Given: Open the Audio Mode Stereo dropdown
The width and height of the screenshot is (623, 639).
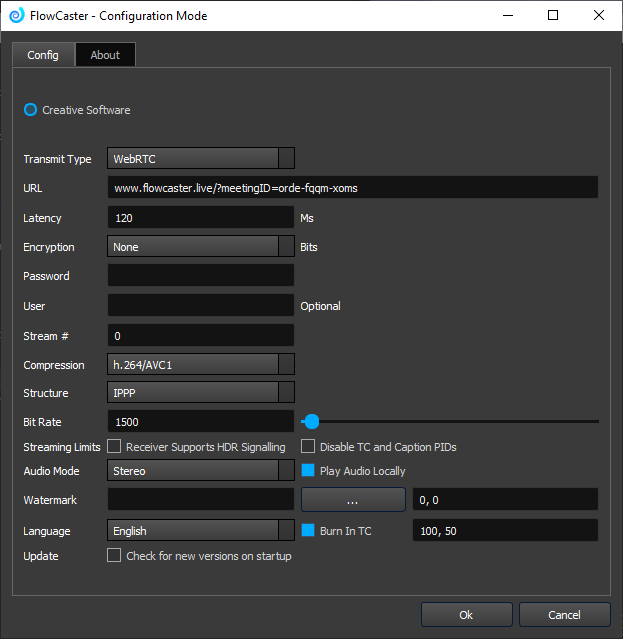Looking at the screenshot, I should (200, 471).
